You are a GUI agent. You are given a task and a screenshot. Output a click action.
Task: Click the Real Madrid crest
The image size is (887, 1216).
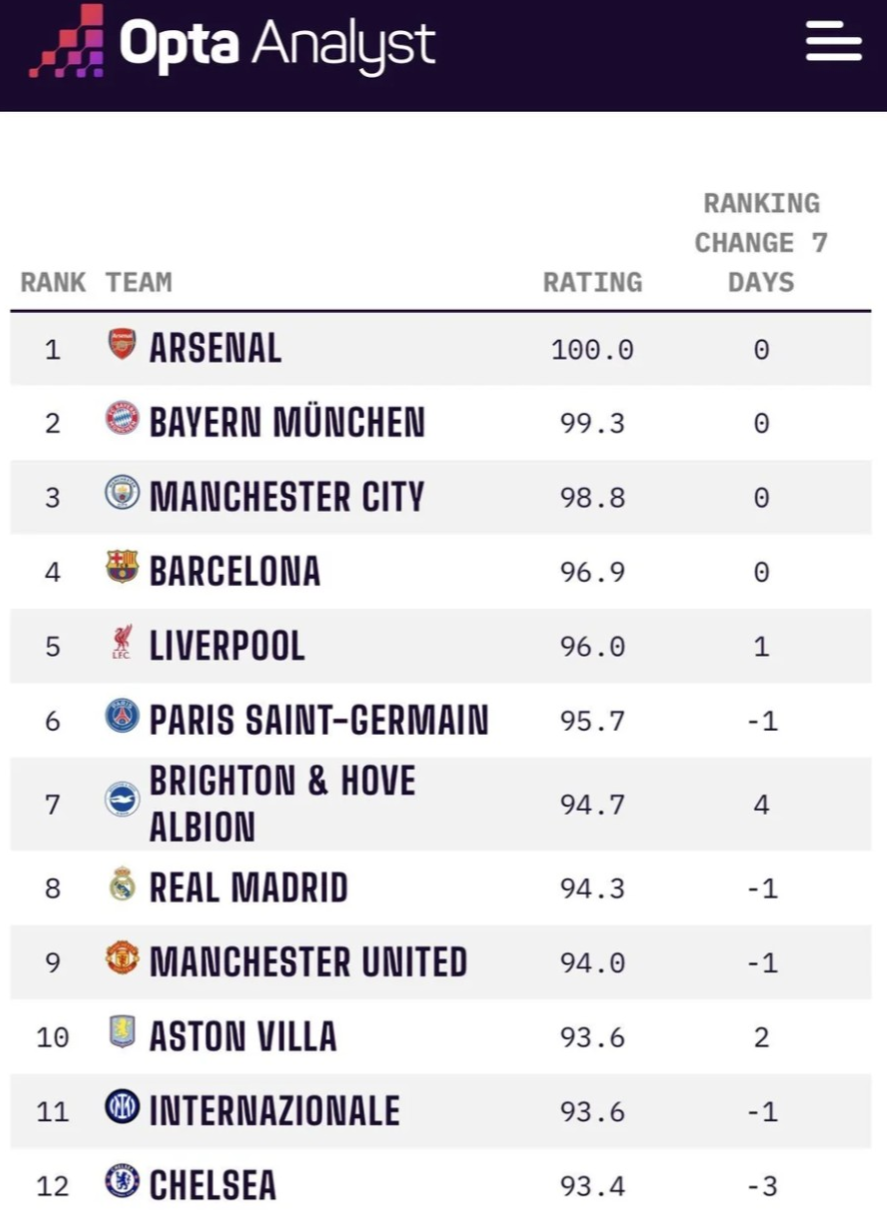(122, 884)
